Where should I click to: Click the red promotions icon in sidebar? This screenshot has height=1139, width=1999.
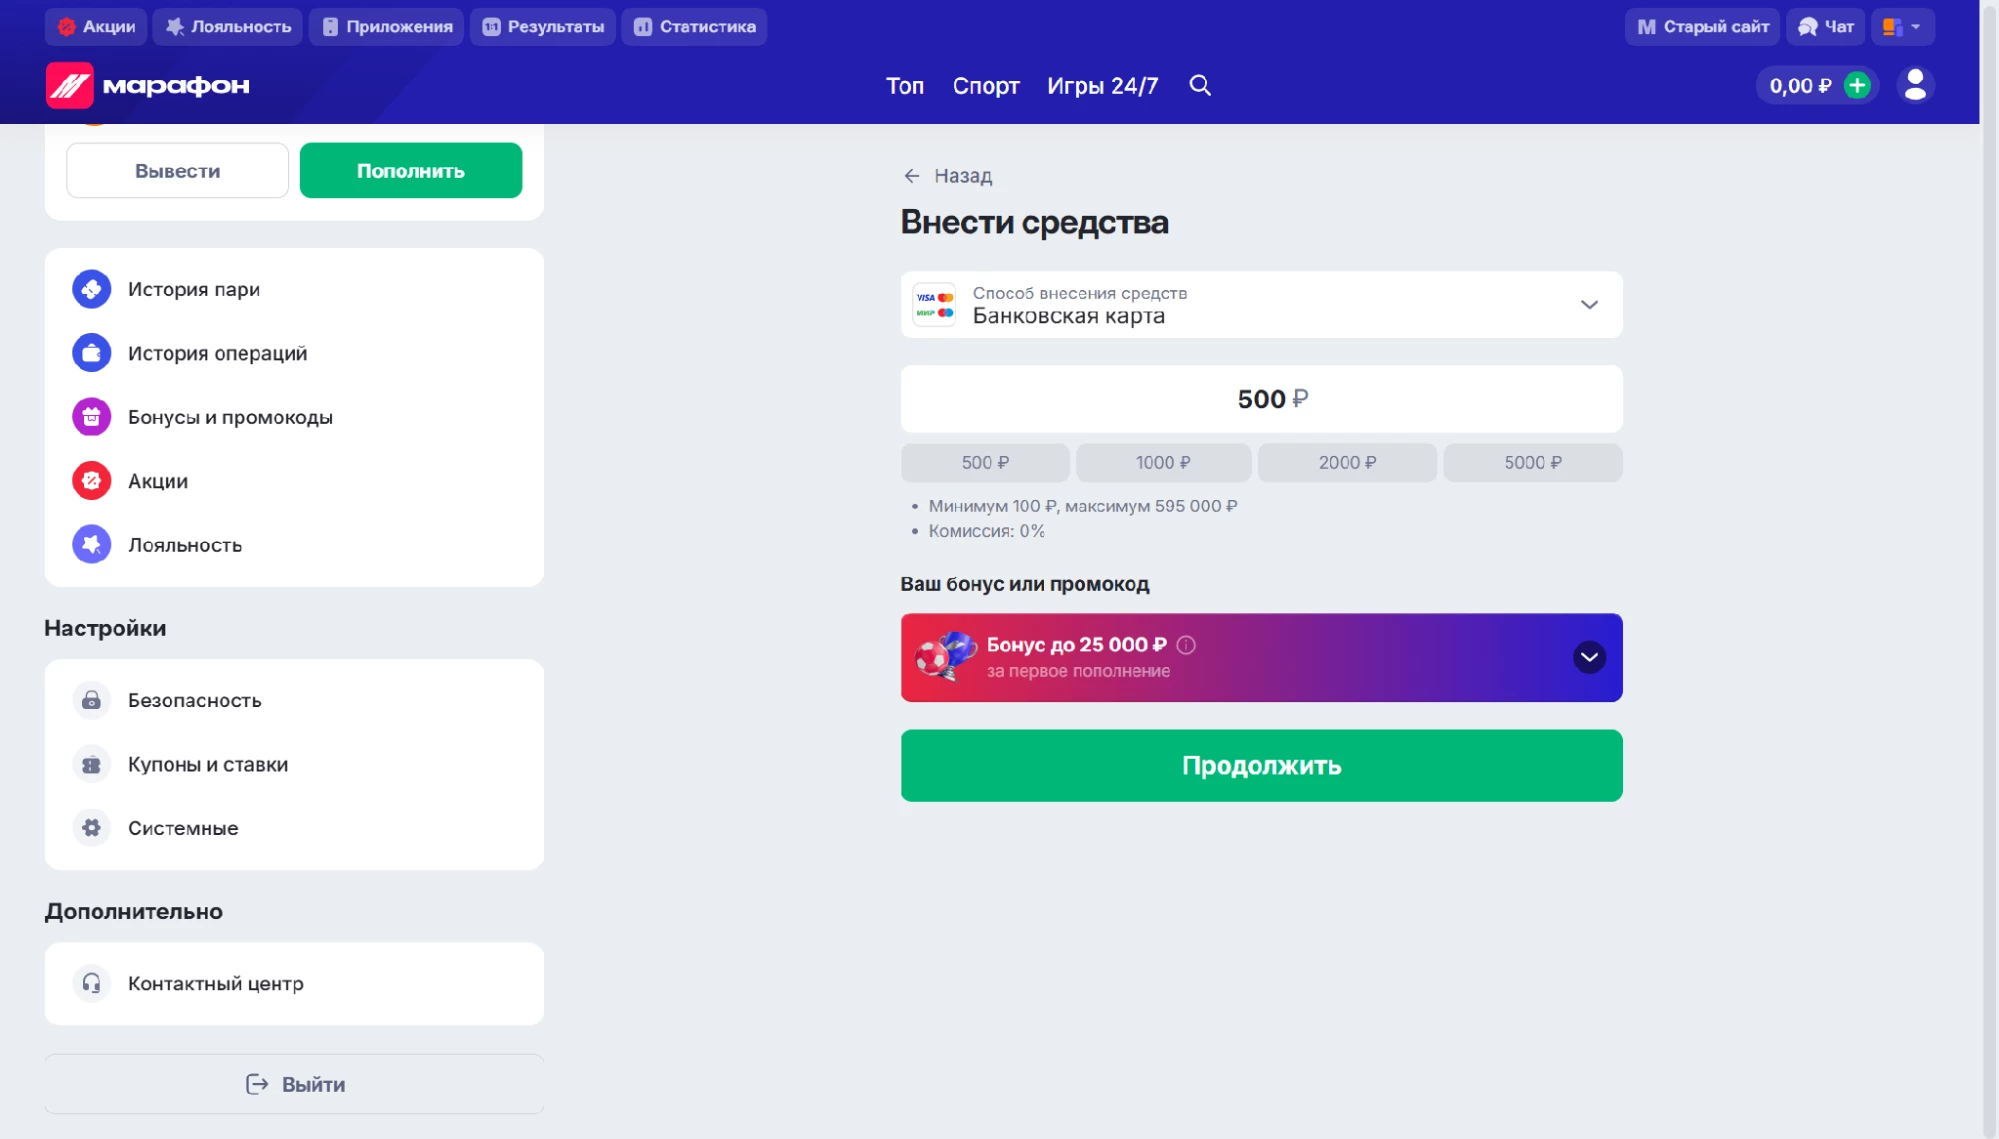(91, 481)
